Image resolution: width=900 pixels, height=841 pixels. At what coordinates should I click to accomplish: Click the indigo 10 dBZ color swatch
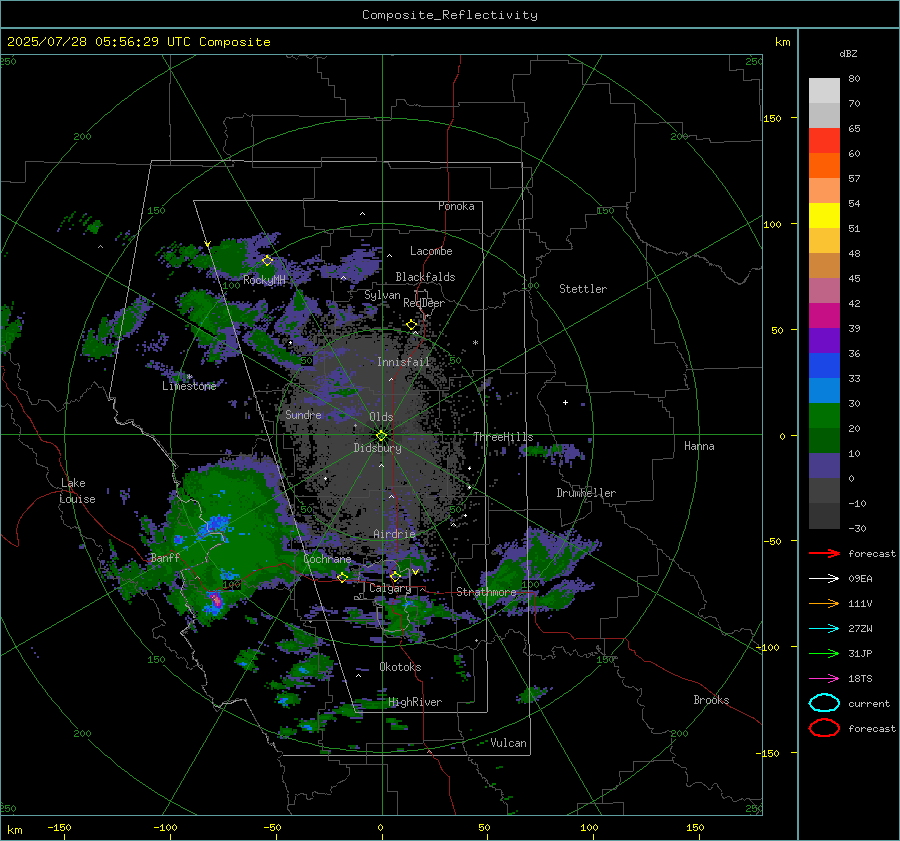[x=824, y=466]
